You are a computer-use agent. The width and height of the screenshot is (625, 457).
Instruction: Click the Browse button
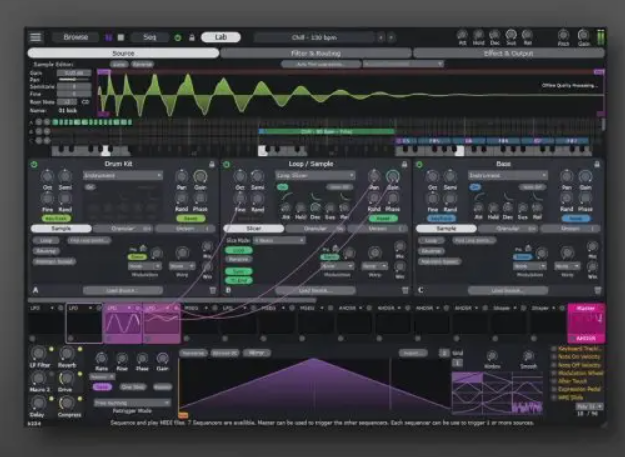76,37
